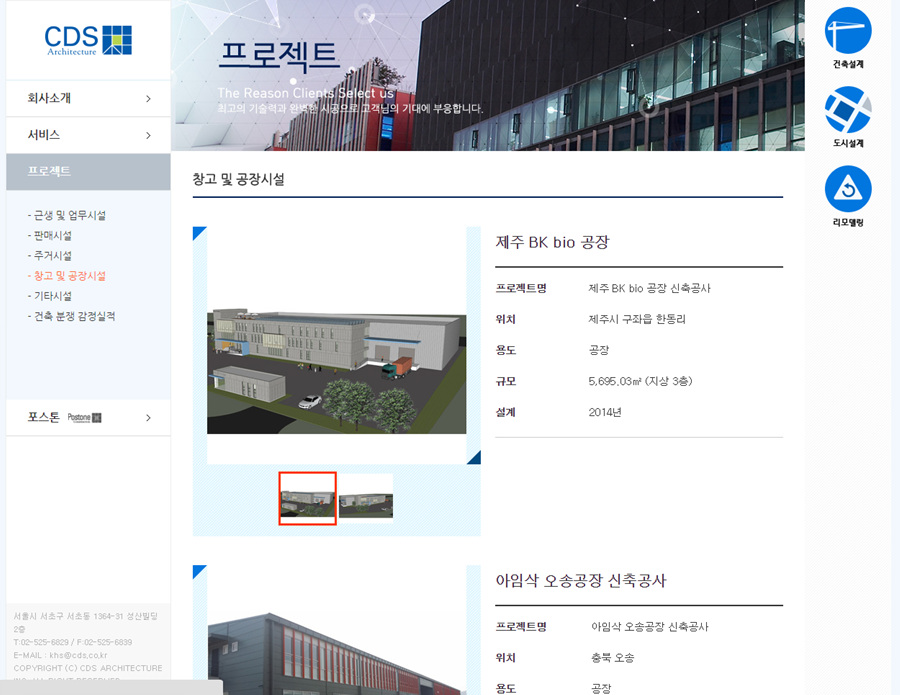Go to 판매시설 category
Viewport: 900px width, 695px height.
pyautogui.click(x=50, y=235)
